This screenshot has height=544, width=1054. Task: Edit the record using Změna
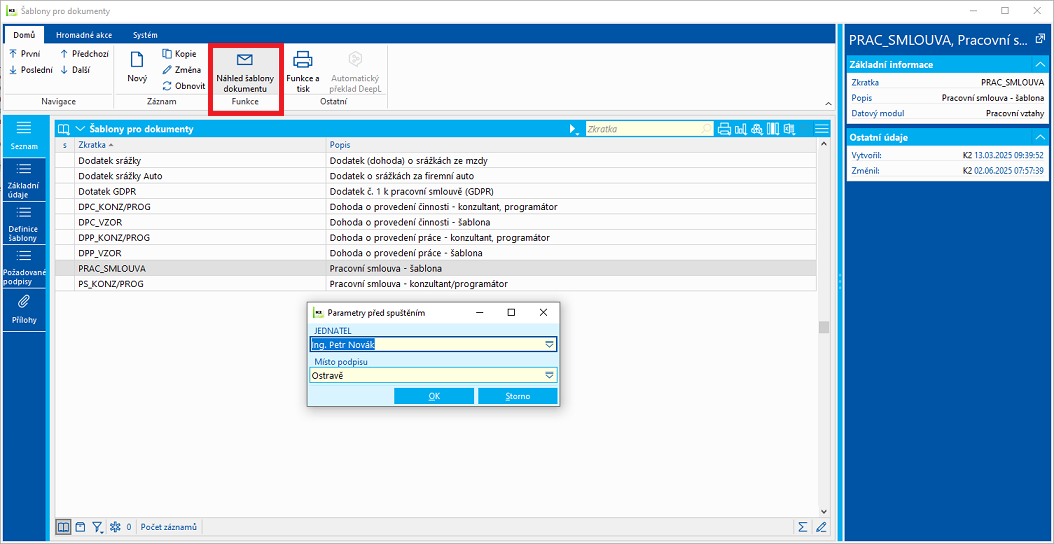click(x=181, y=69)
